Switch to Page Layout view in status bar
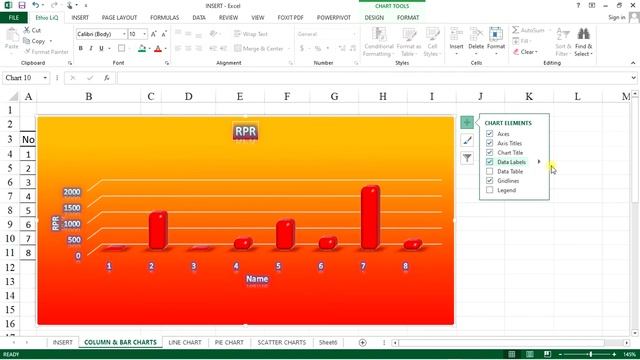Screen dimensions: 640x360 (x=529, y=354)
